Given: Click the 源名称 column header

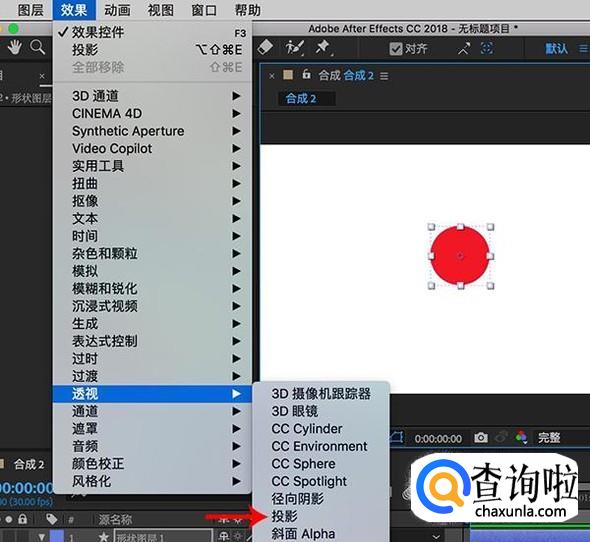Looking at the screenshot, I should point(115,520).
